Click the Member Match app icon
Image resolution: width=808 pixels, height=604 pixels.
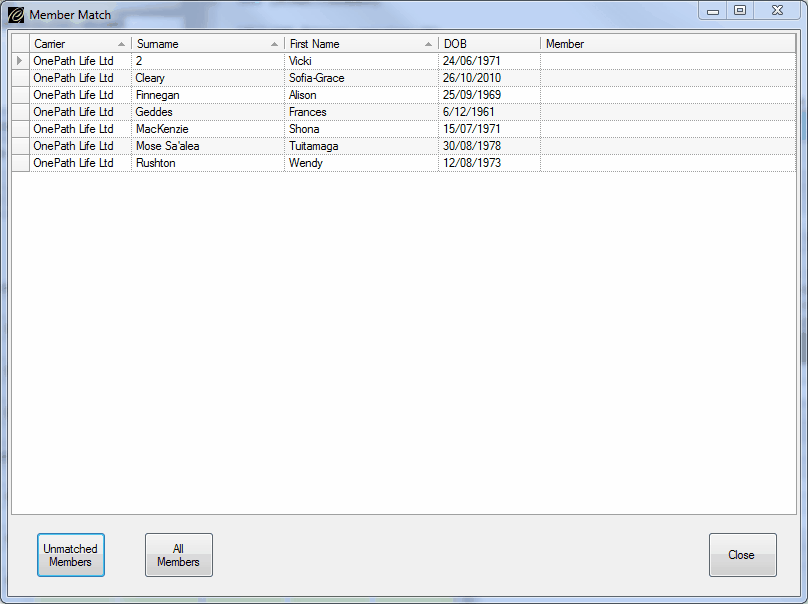pyautogui.click(x=15, y=15)
